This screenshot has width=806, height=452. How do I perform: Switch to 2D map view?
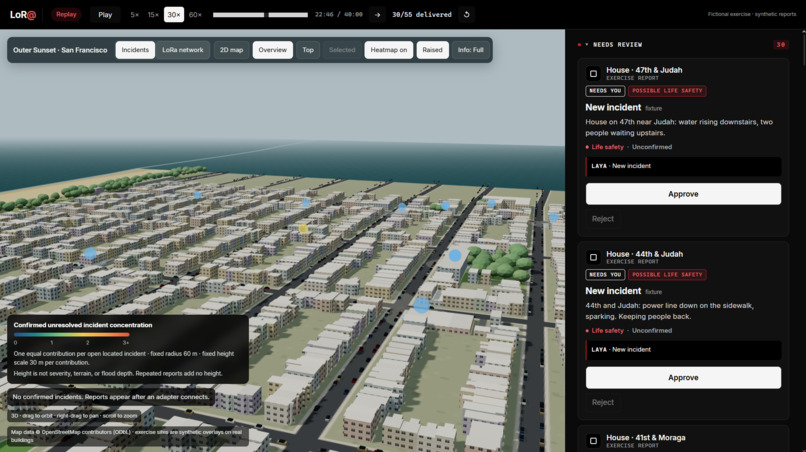(x=231, y=50)
